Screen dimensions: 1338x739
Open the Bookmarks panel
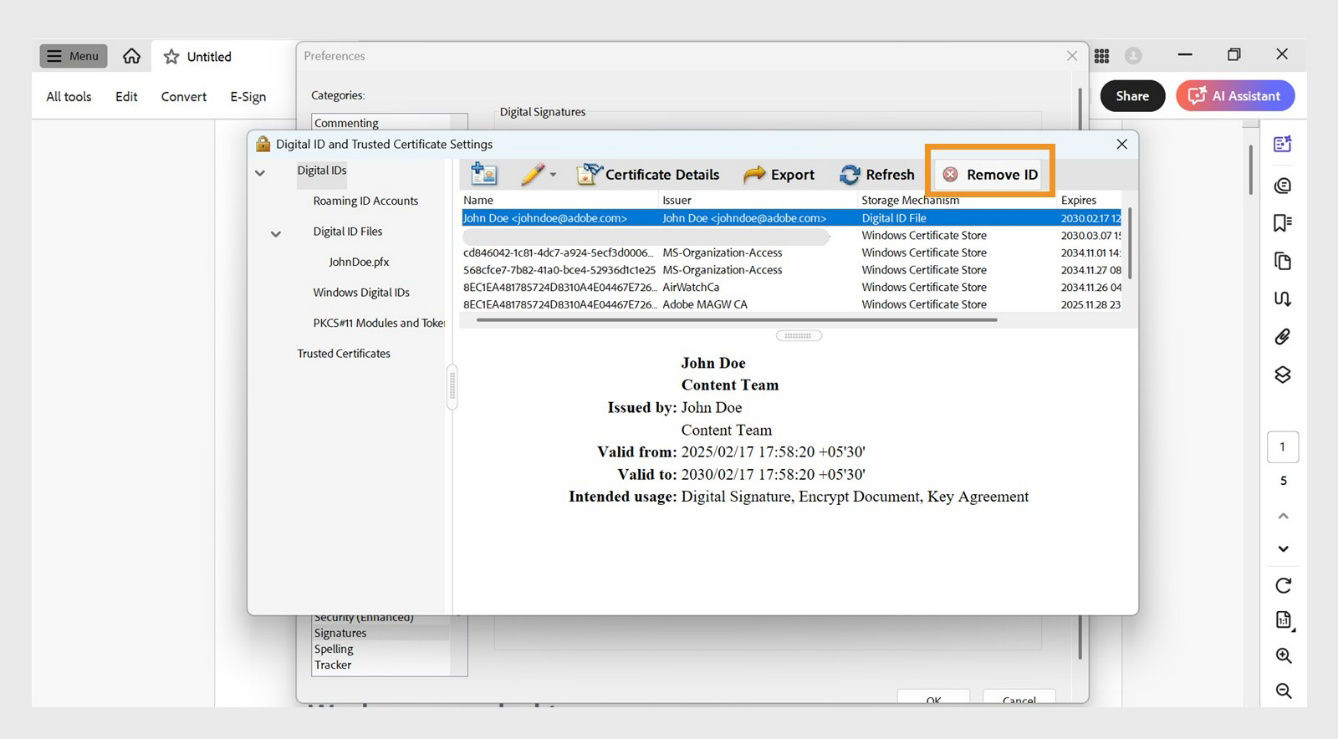click(x=1284, y=222)
